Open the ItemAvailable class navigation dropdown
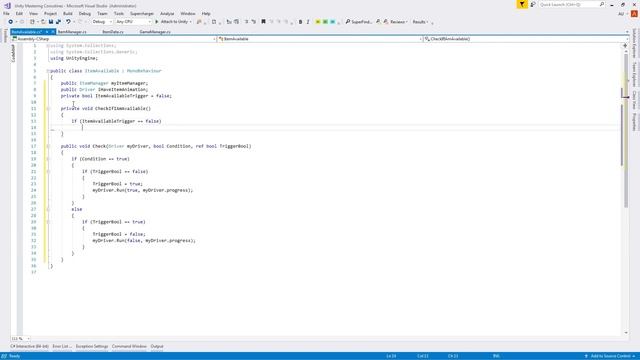The width and height of the screenshot is (640, 360). tap(320, 39)
